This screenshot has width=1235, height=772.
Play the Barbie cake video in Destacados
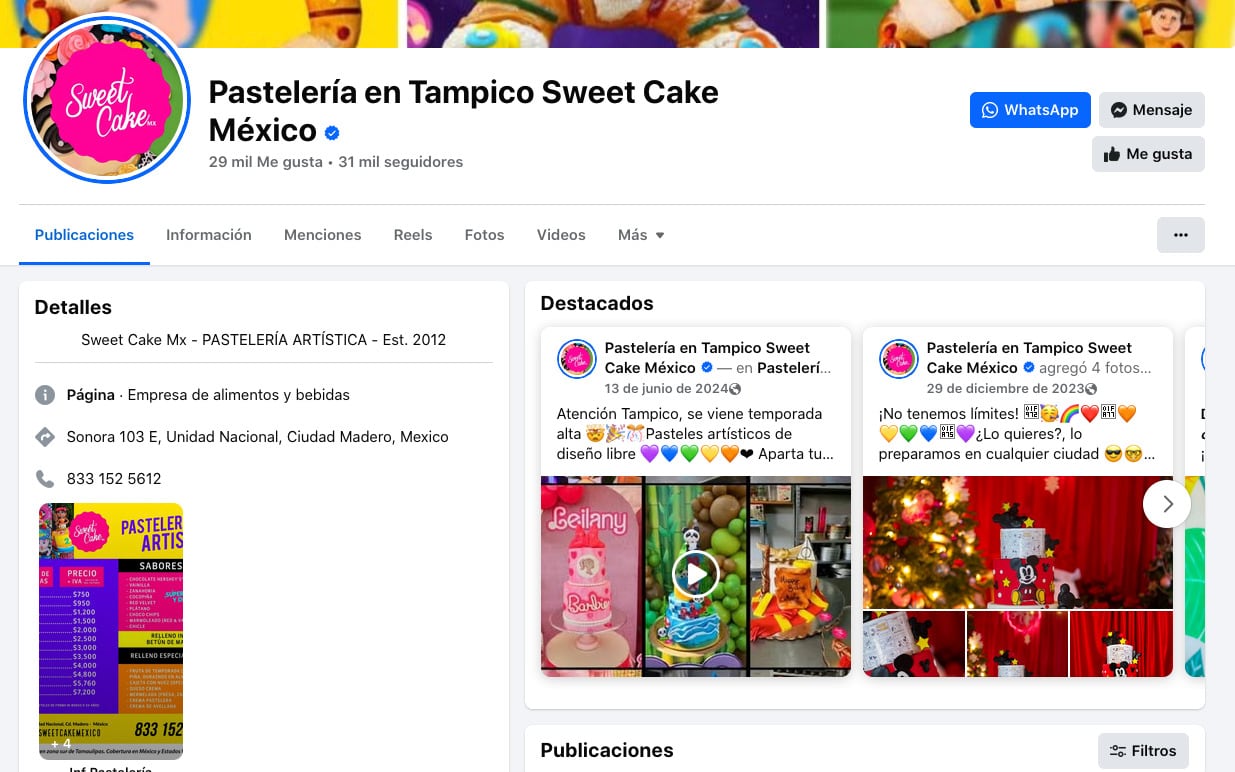coord(695,574)
